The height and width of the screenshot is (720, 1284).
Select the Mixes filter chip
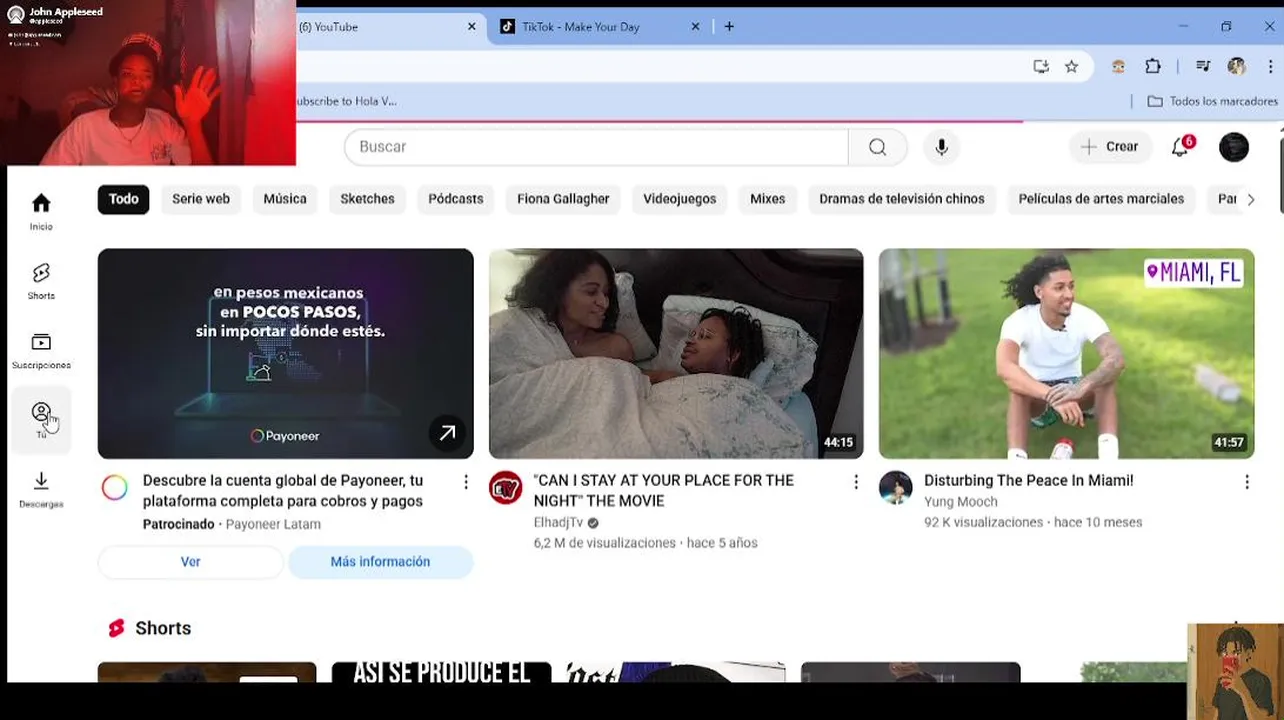tap(768, 199)
